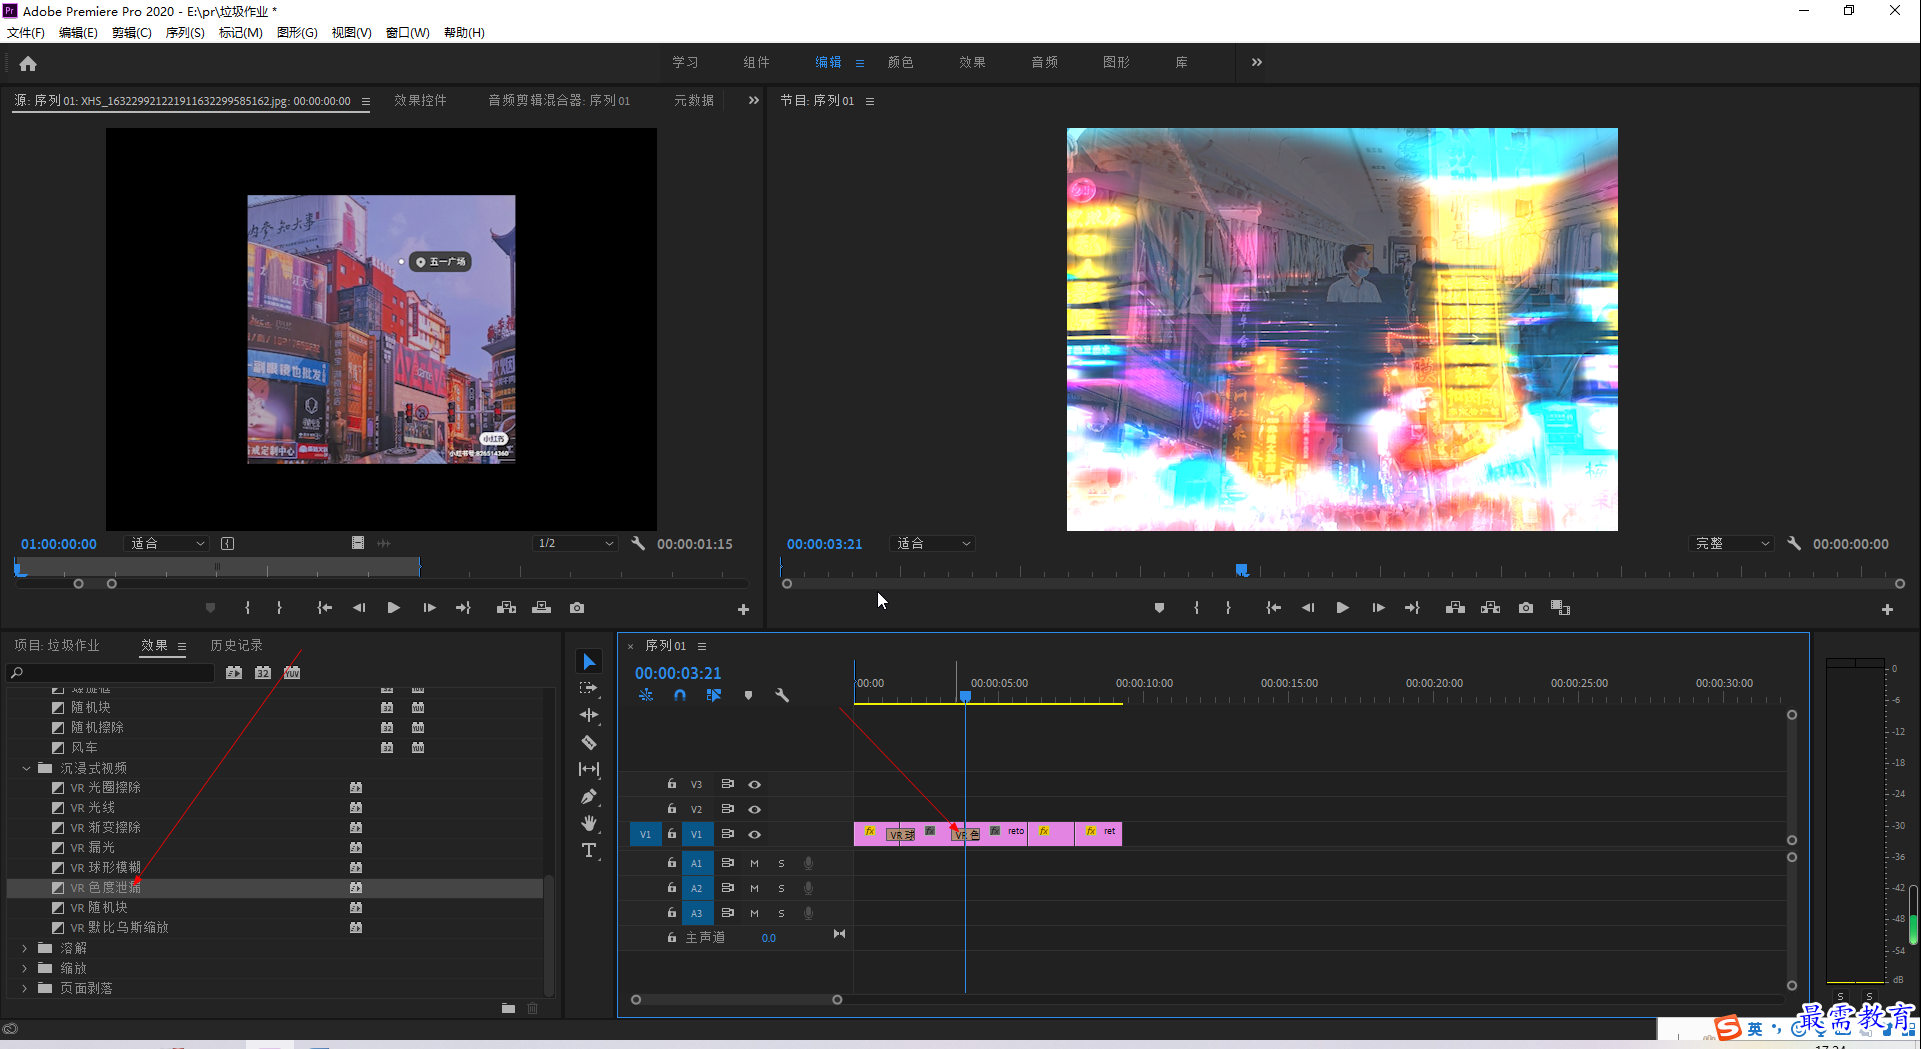1921x1049 pixels.
Task: Mute audio track A1
Action: point(755,863)
